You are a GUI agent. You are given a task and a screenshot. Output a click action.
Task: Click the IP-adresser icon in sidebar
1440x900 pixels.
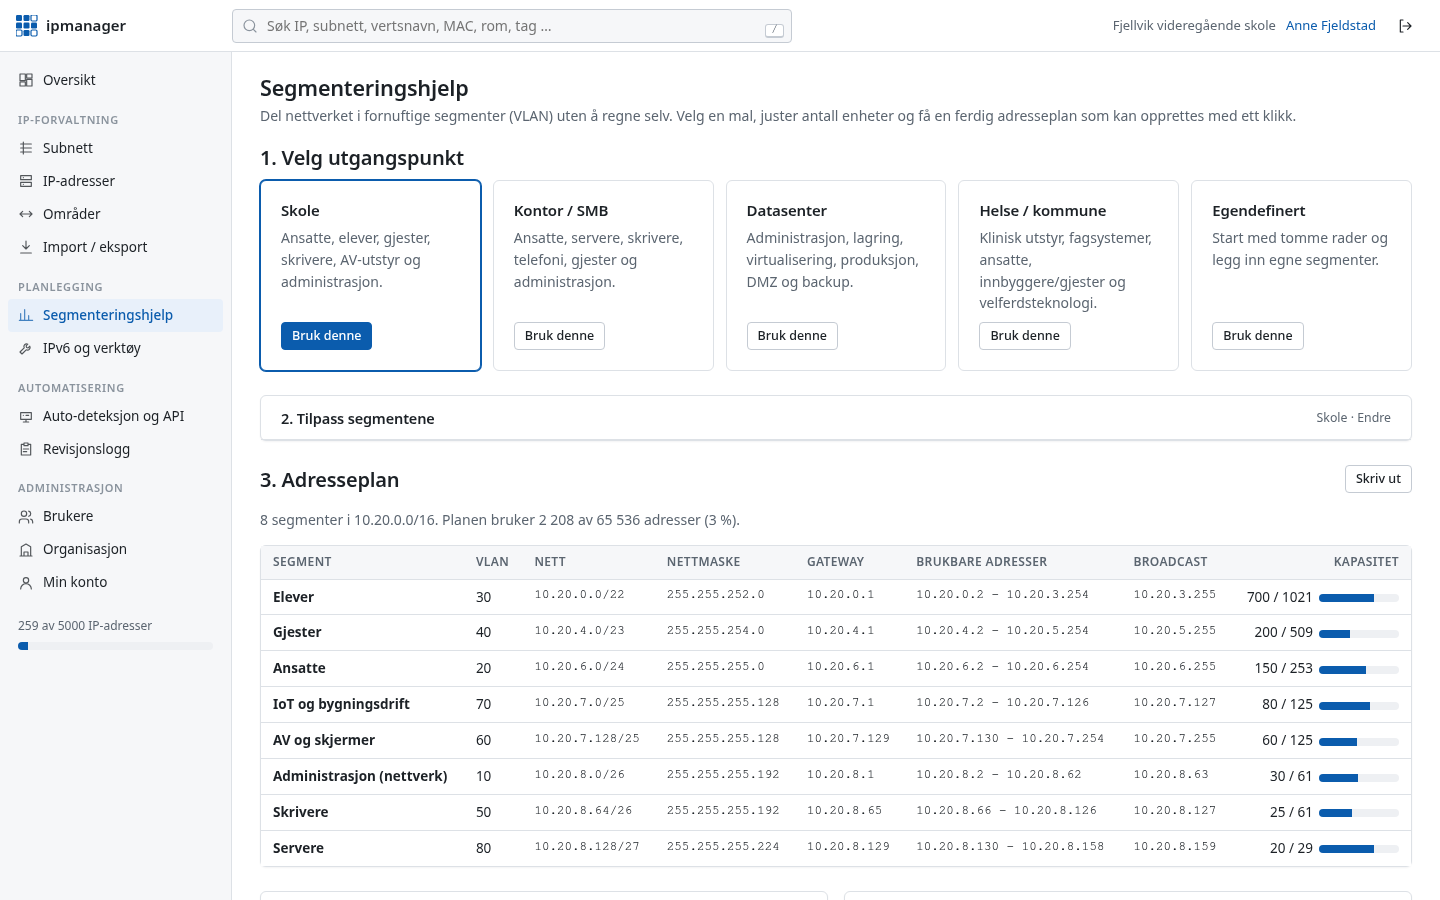click(26, 181)
